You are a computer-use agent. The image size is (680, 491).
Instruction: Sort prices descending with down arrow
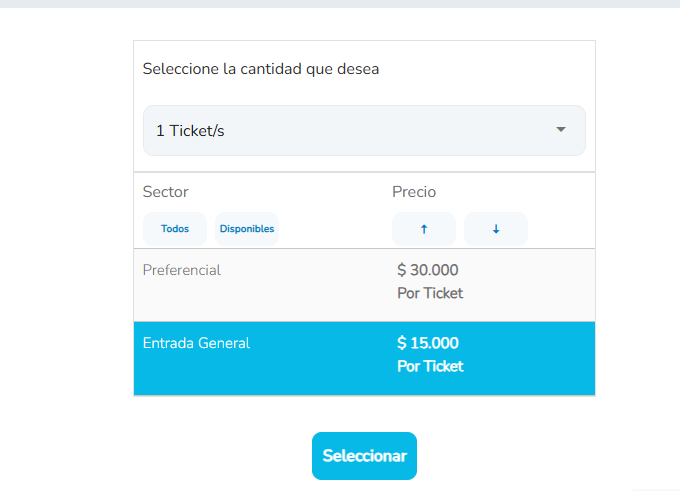tap(496, 229)
